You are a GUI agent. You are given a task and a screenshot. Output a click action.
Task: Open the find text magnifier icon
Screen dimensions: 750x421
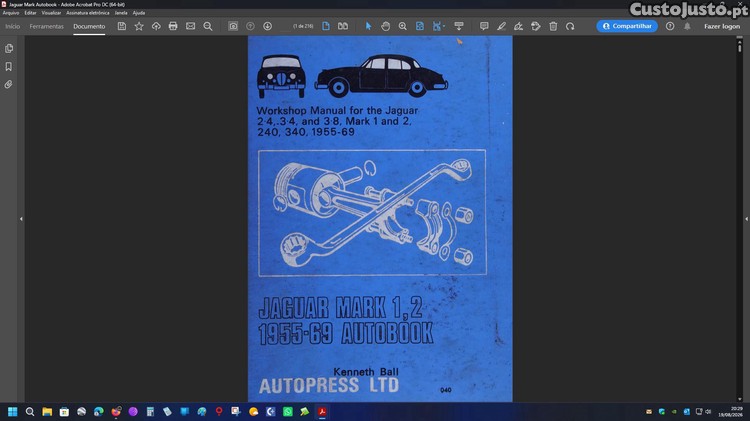208,26
